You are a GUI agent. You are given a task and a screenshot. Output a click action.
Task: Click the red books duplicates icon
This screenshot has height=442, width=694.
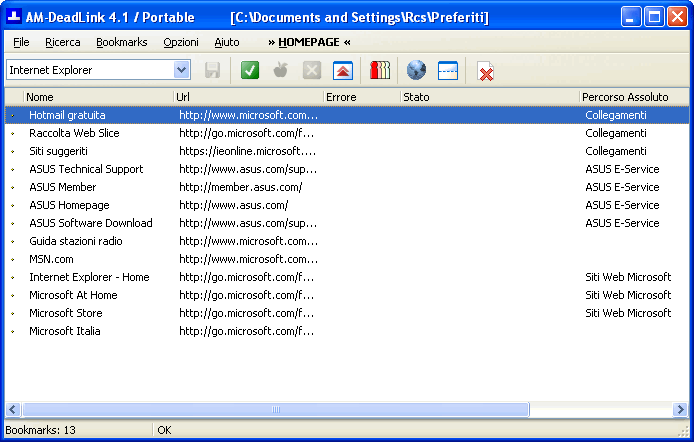[380, 70]
